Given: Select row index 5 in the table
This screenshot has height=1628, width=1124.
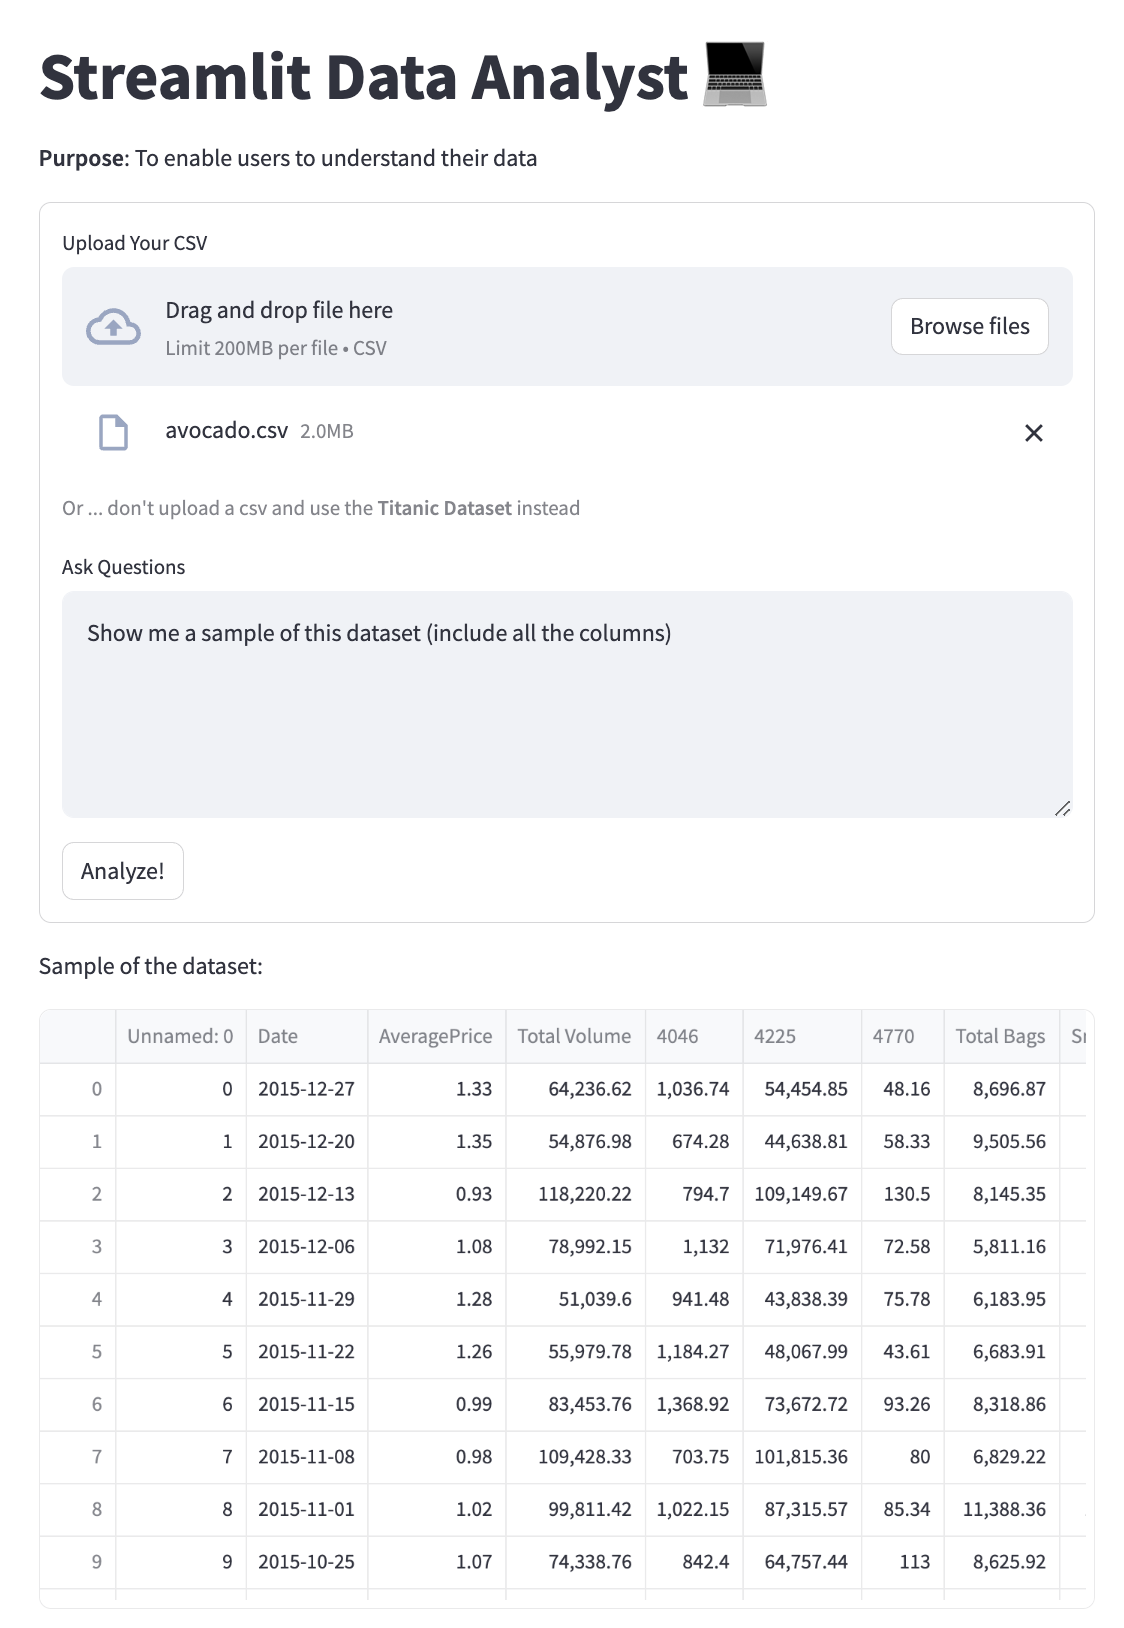Looking at the screenshot, I should (97, 1352).
